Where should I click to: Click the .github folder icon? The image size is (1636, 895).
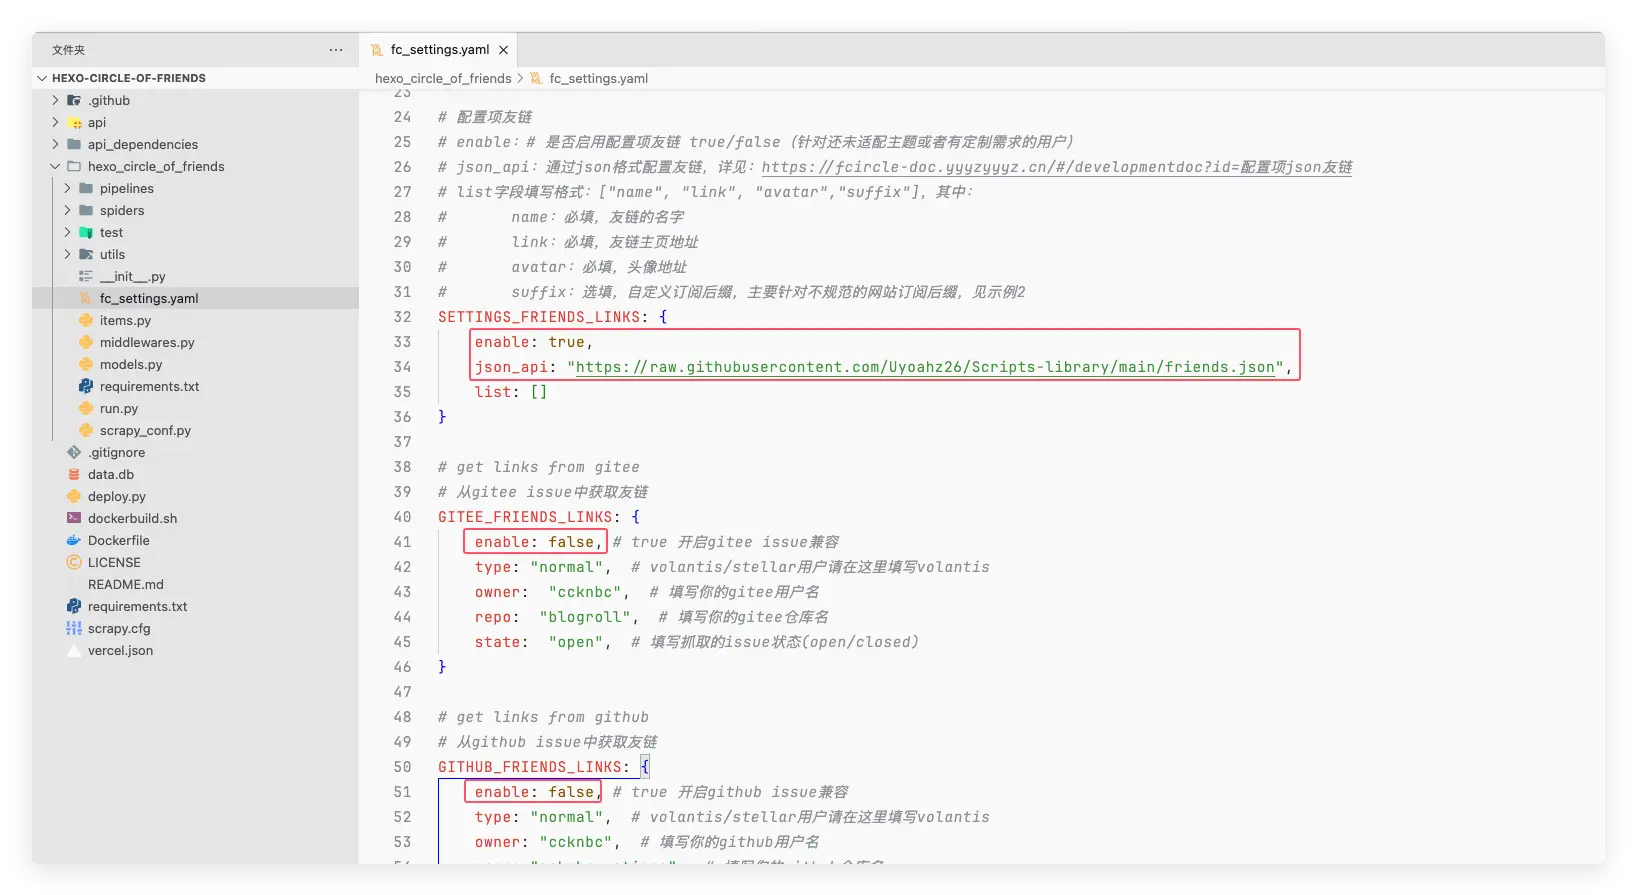74,100
